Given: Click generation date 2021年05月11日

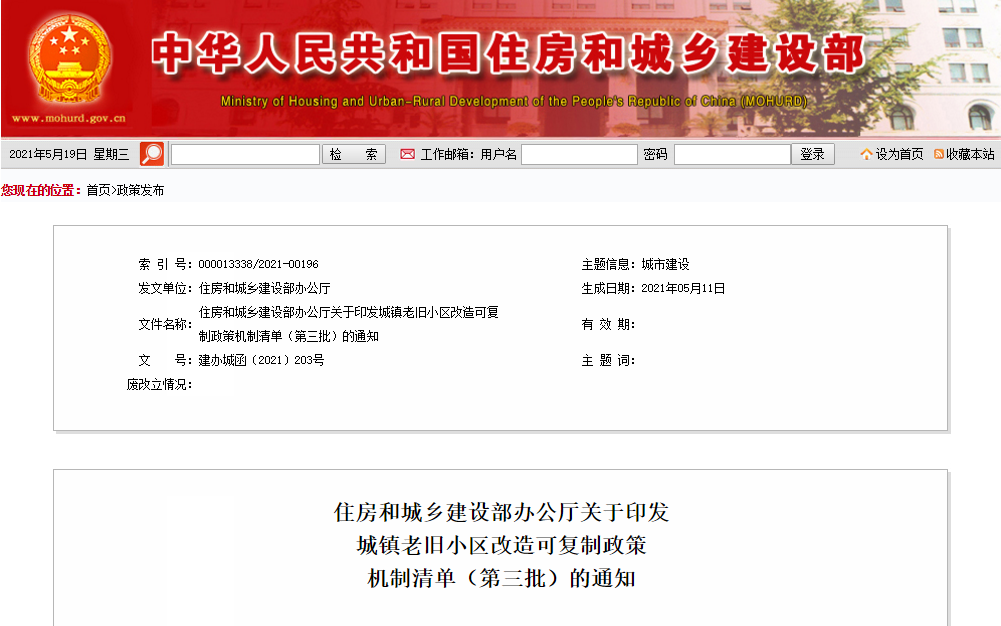Looking at the screenshot, I should coord(683,288).
